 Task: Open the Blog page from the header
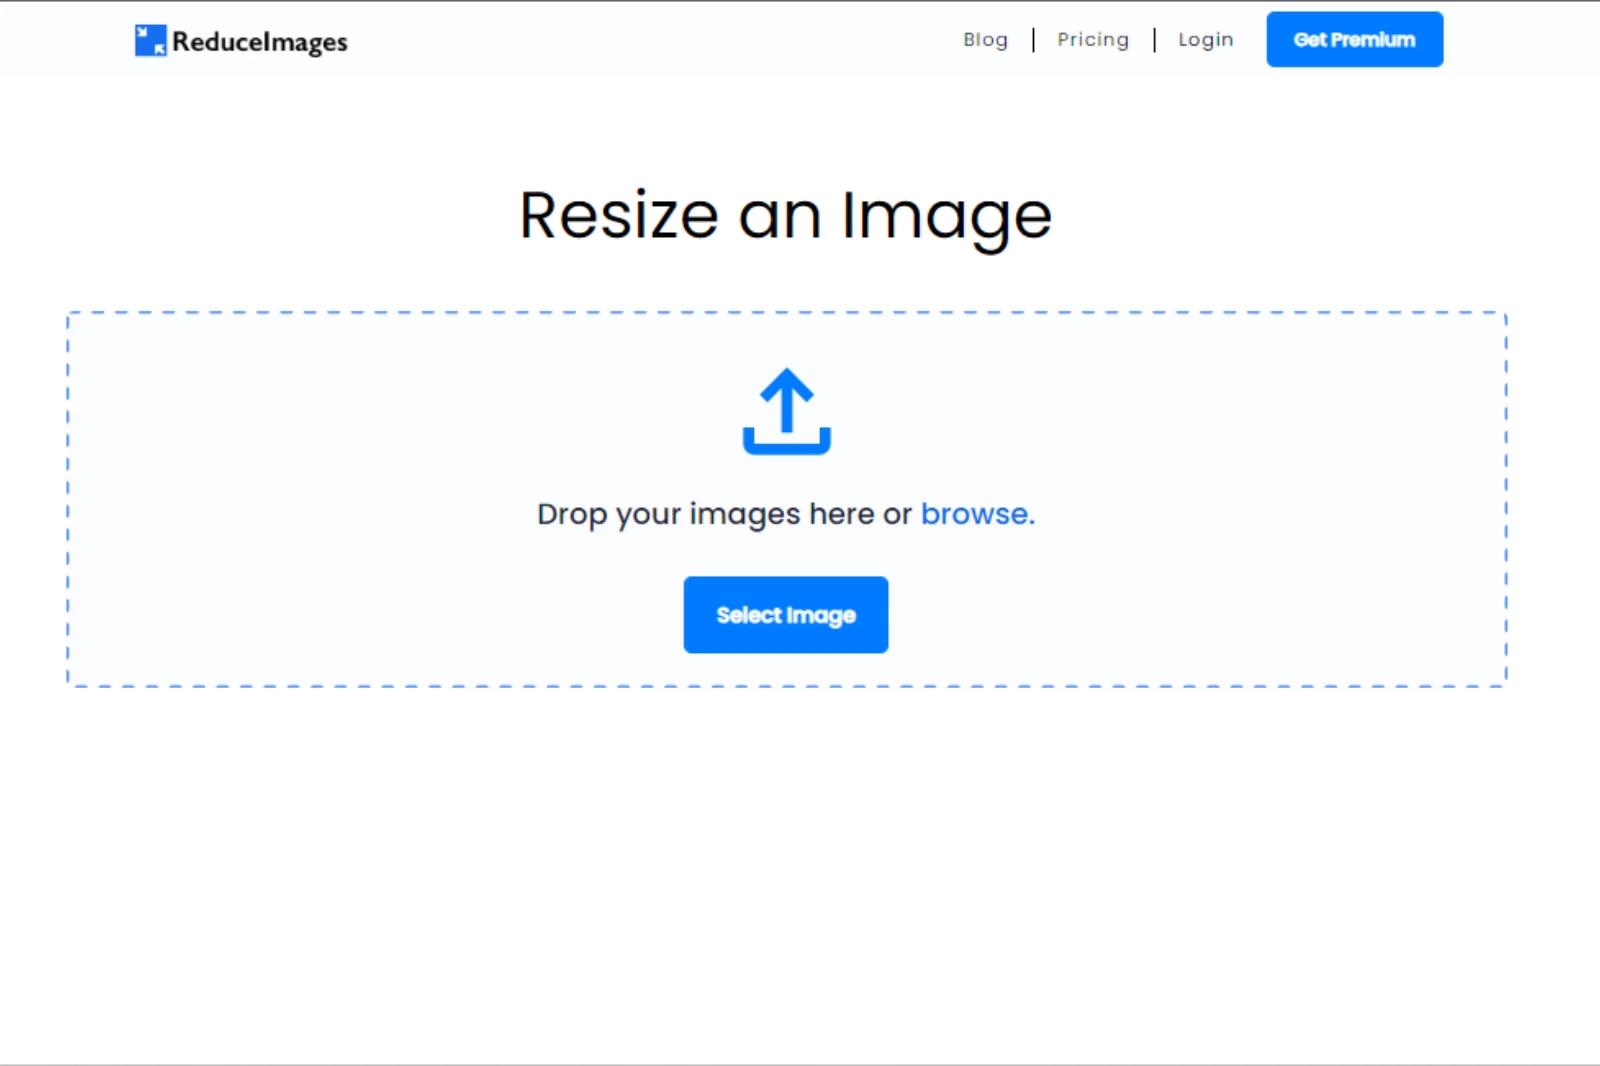pos(985,39)
